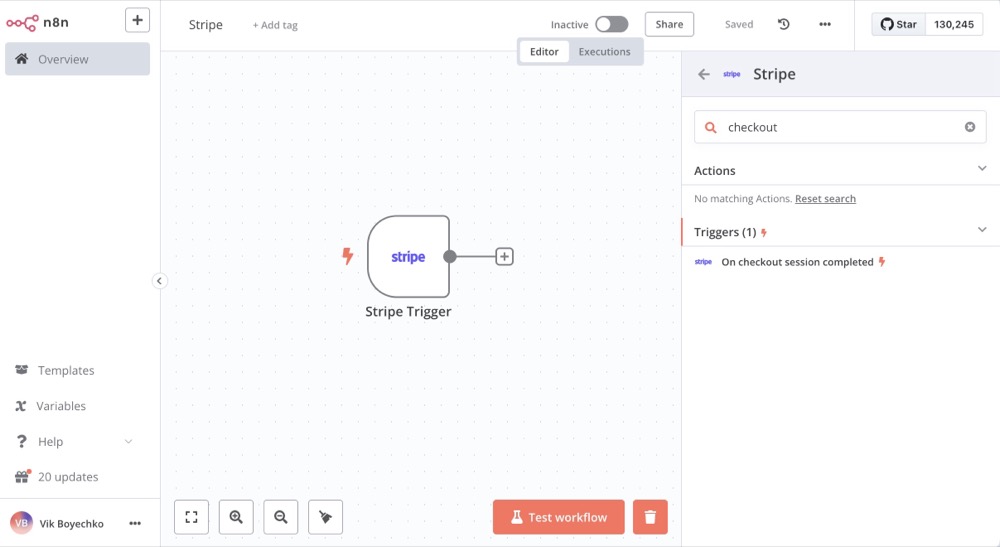Image resolution: width=1000 pixels, height=547 pixels.
Task: Click the Stripe panel header title
Action: 774,74
